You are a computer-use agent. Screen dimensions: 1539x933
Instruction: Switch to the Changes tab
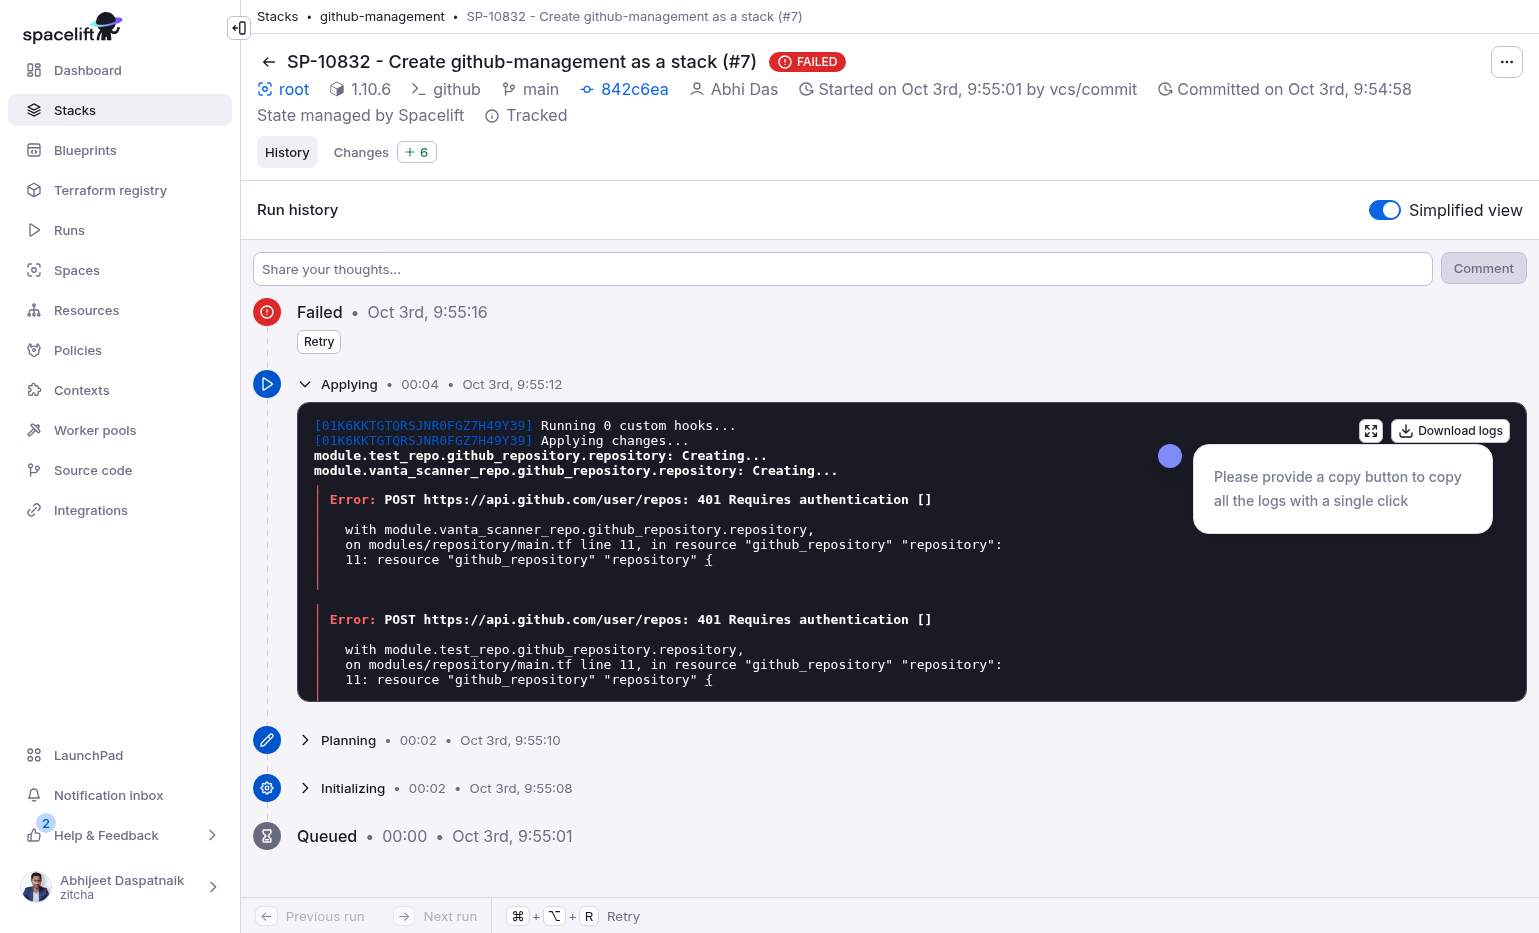(361, 153)
